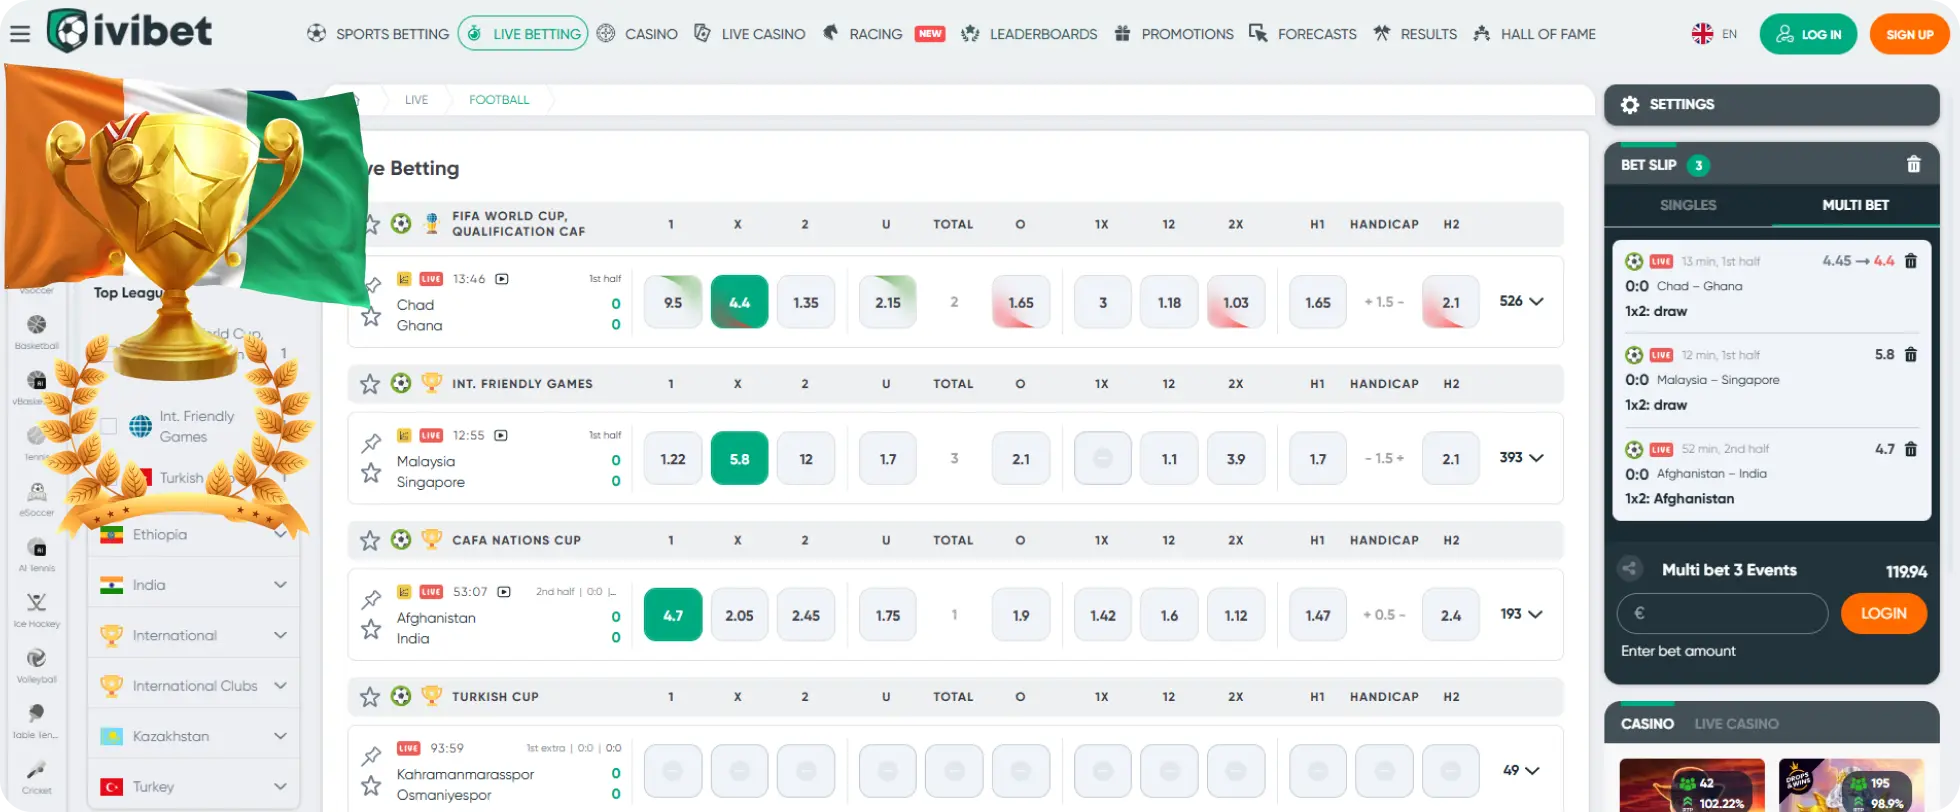Pin the Afghanistan vs India match
Image resolution: width=1960 pixels, height=812 pixels.
[x=372, y=599]
